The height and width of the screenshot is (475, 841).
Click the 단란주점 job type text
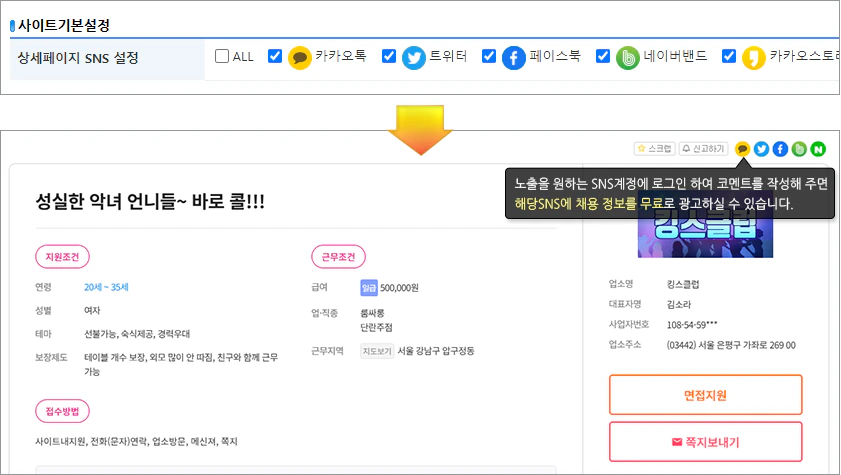pyautogui.click(x=377, y=327)
